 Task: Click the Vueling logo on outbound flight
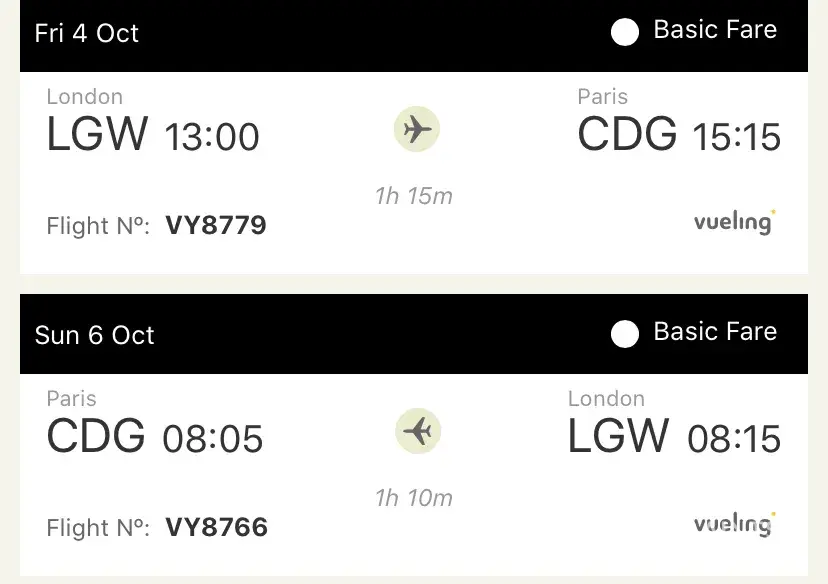point(735,221)
